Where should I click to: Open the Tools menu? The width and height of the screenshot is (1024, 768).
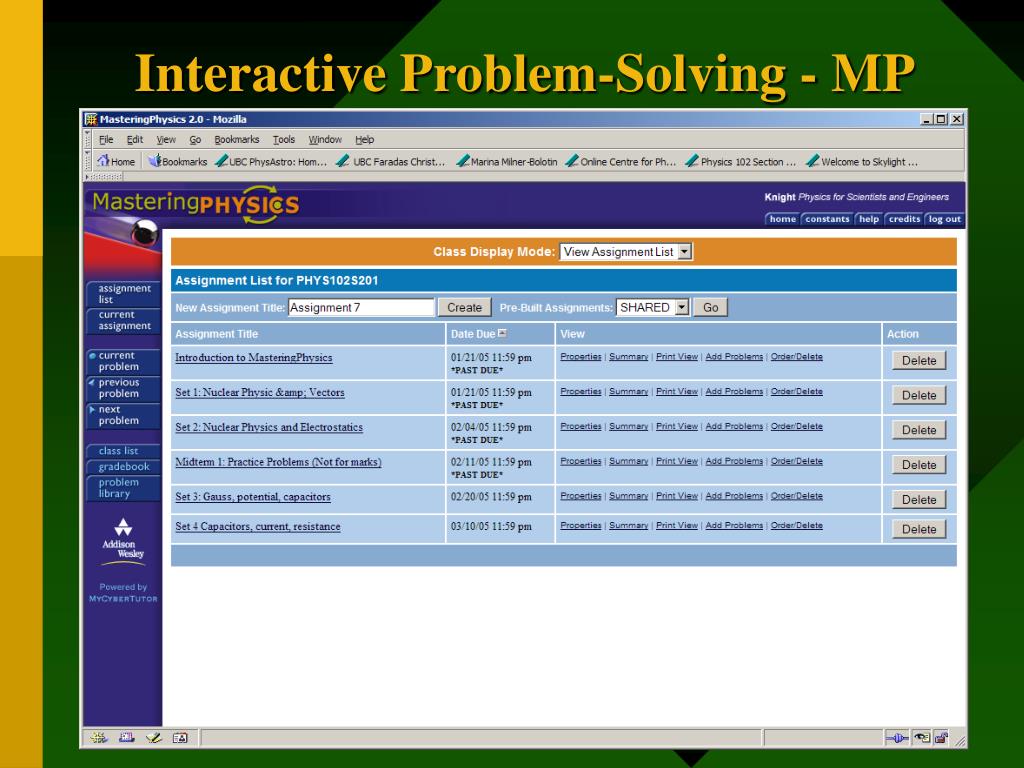point(283,139)
